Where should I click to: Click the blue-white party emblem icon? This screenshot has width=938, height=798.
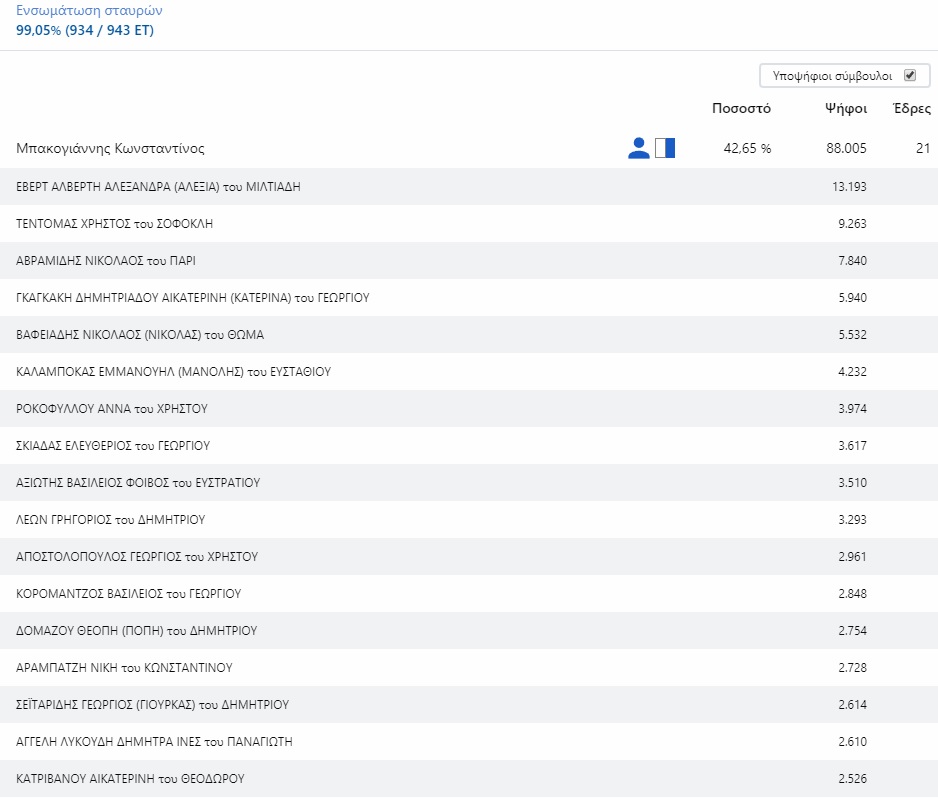pos(665,148)
